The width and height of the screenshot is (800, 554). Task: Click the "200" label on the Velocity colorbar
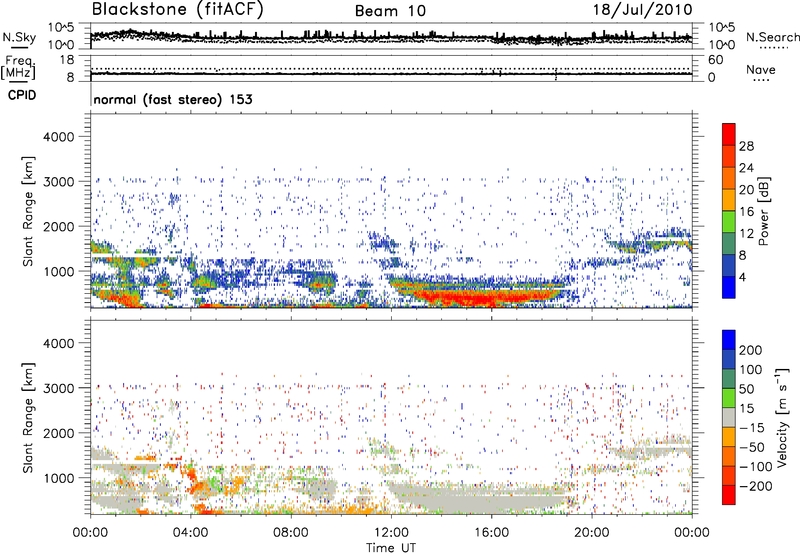click(x=751, y=350)
